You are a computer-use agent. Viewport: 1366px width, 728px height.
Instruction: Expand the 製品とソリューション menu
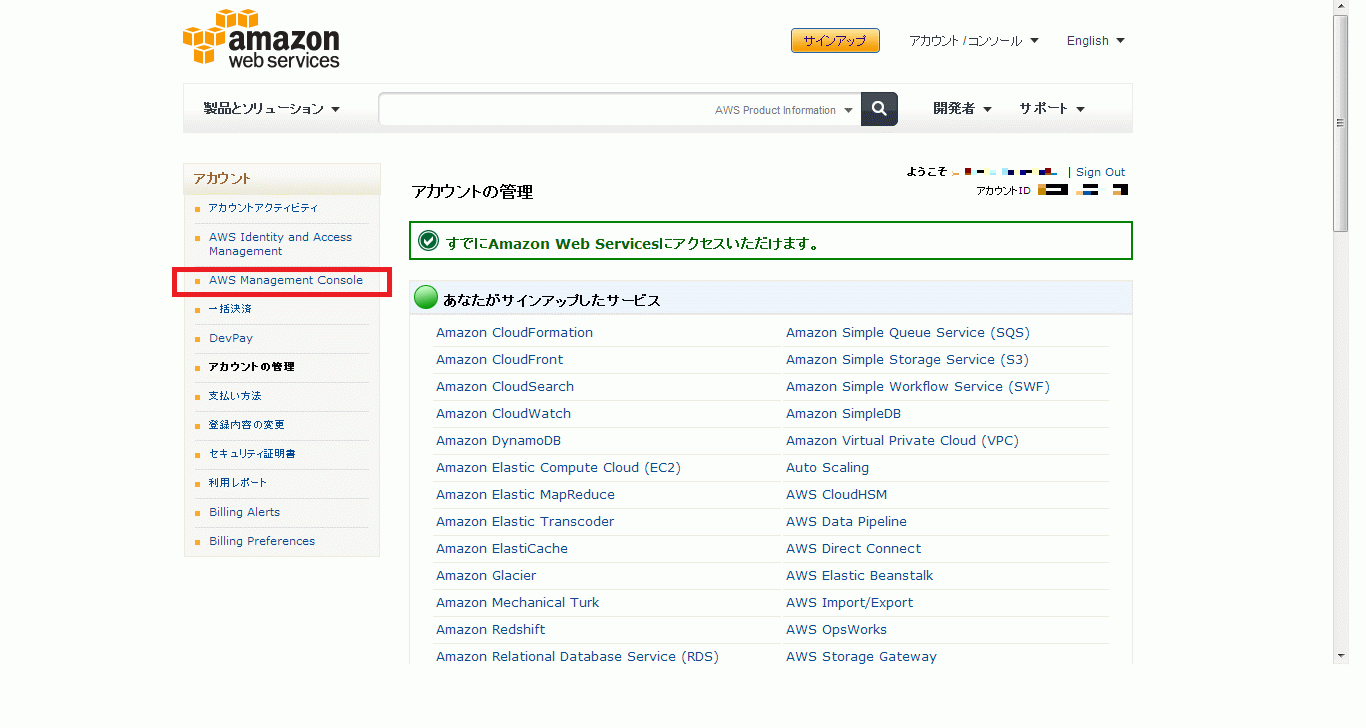pos(272,109)
